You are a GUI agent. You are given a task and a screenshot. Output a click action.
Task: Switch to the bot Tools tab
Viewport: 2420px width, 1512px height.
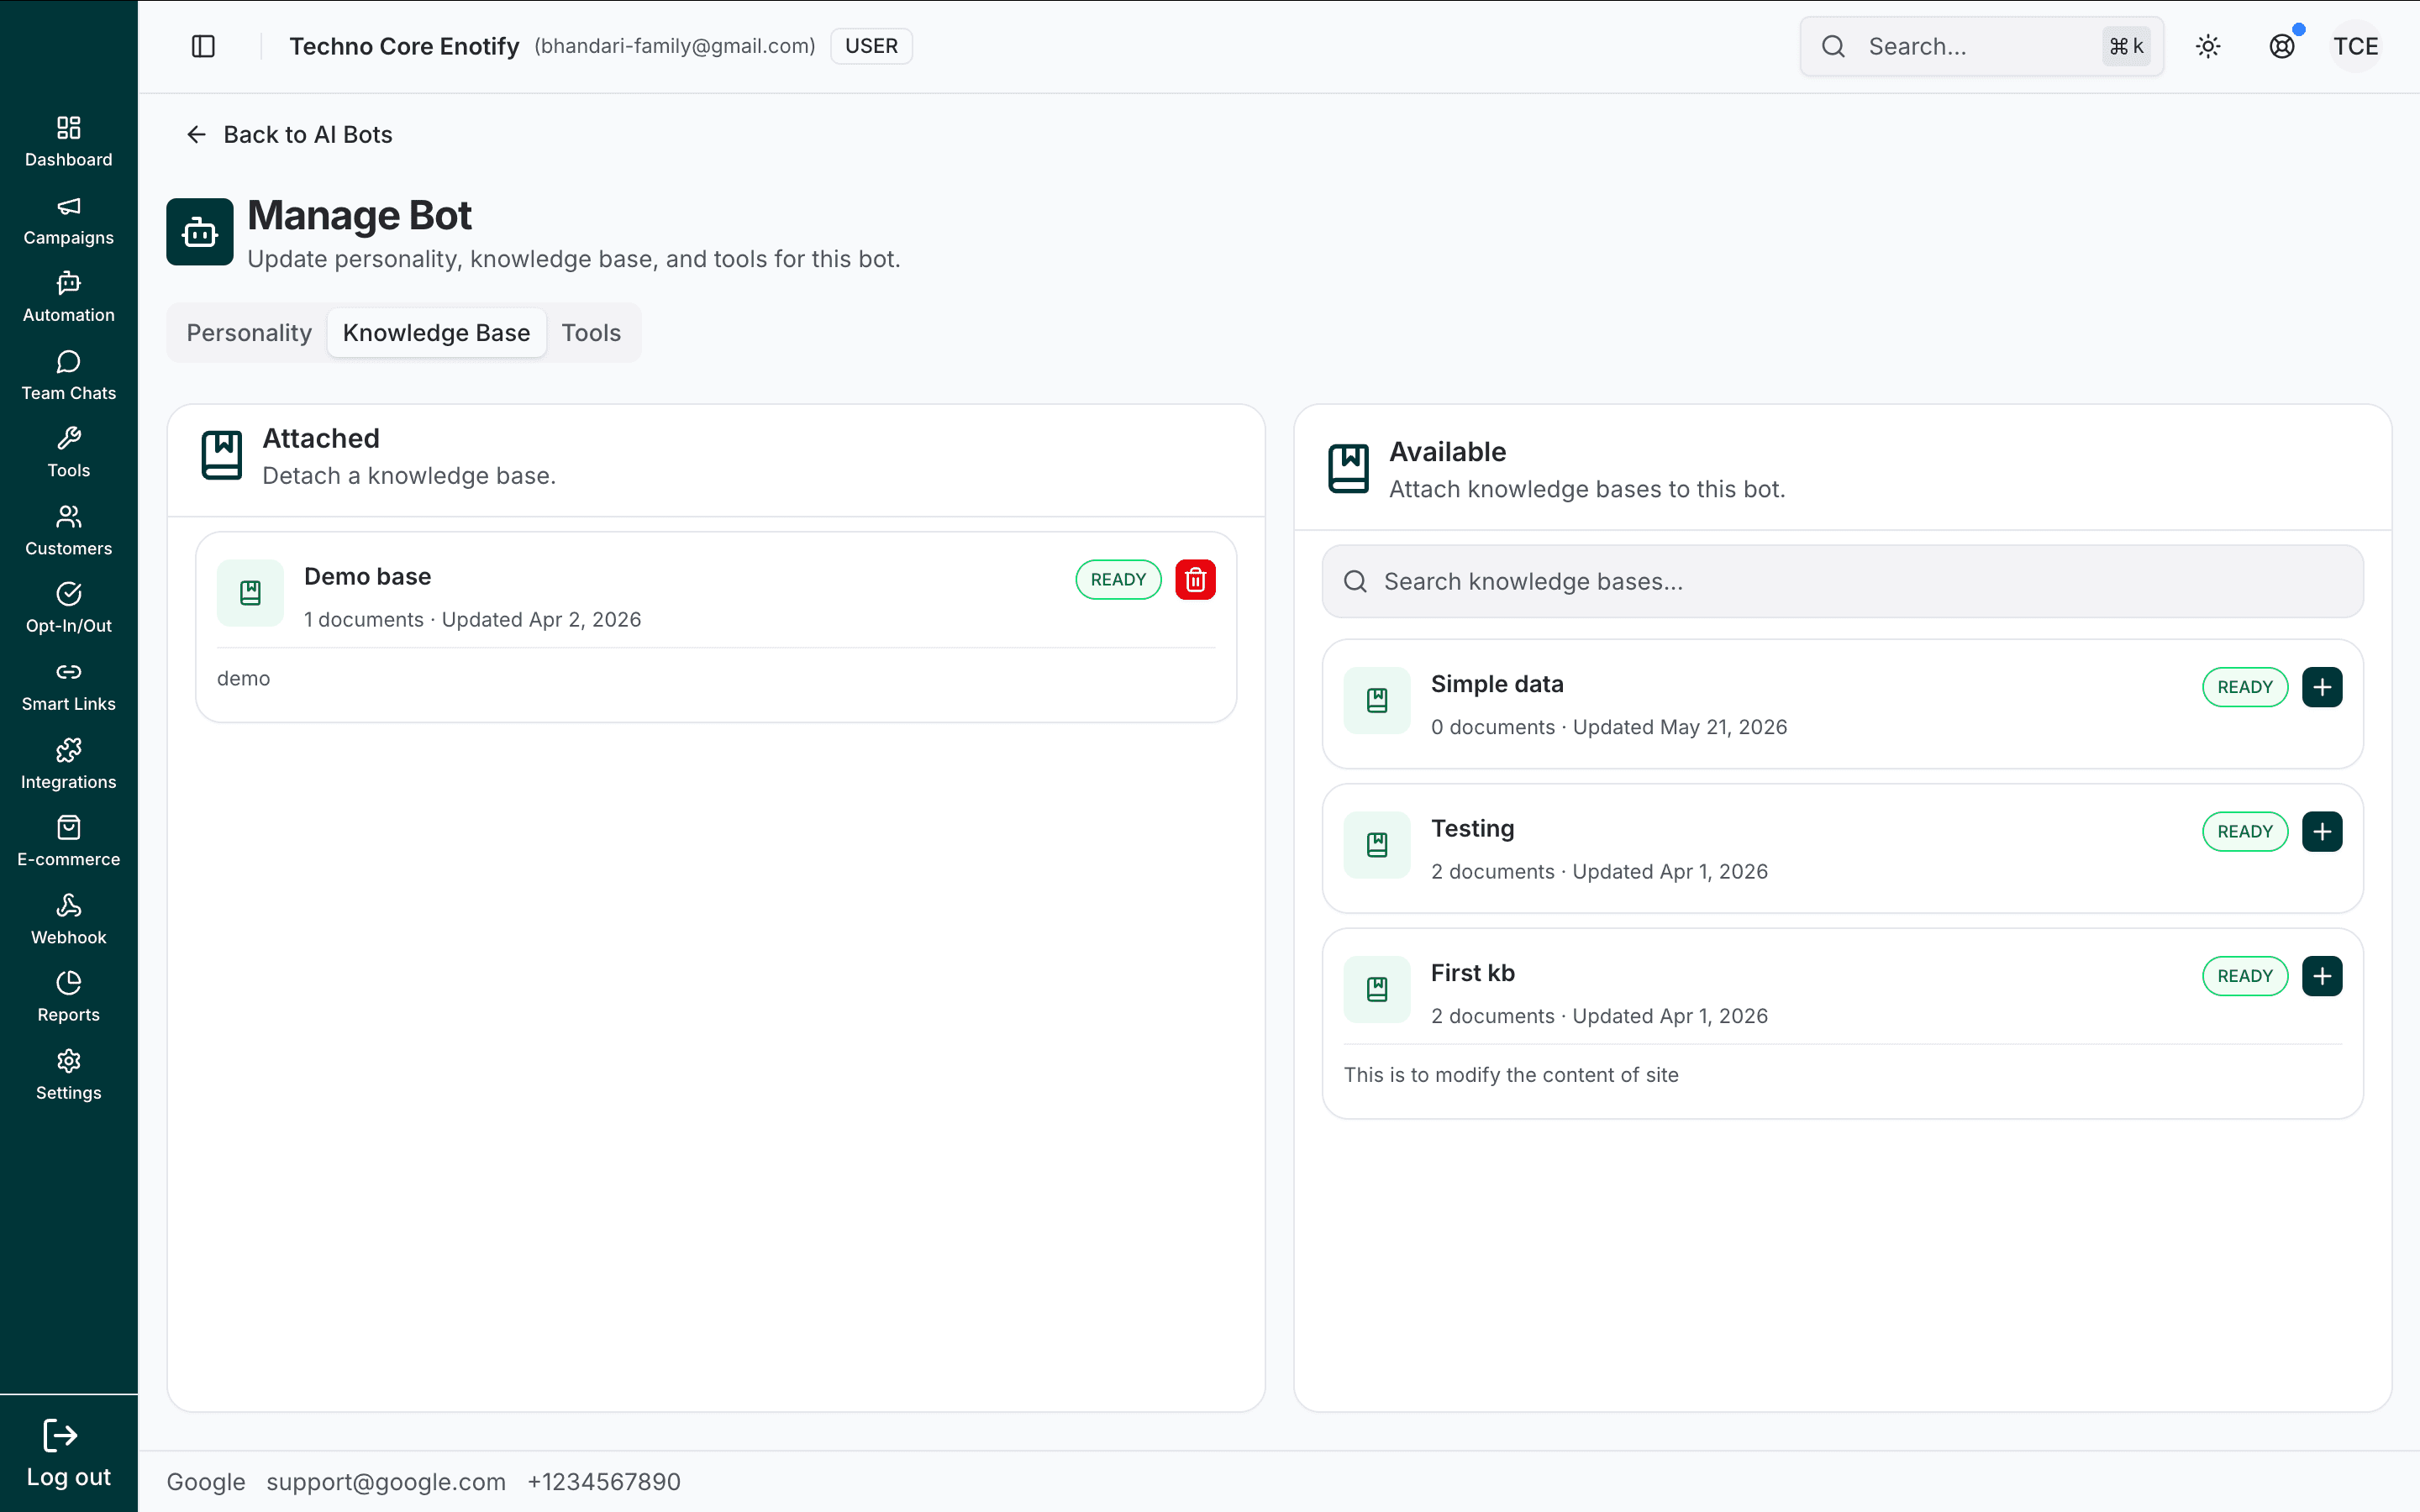point(591,333)
